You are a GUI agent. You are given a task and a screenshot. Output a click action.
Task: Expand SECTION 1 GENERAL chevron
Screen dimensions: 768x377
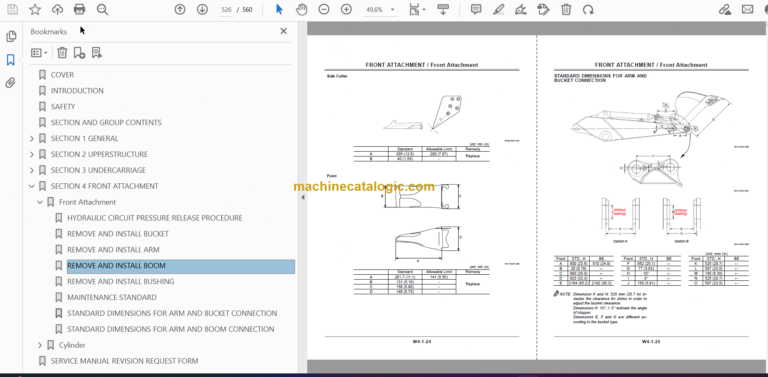click(32, 139)
